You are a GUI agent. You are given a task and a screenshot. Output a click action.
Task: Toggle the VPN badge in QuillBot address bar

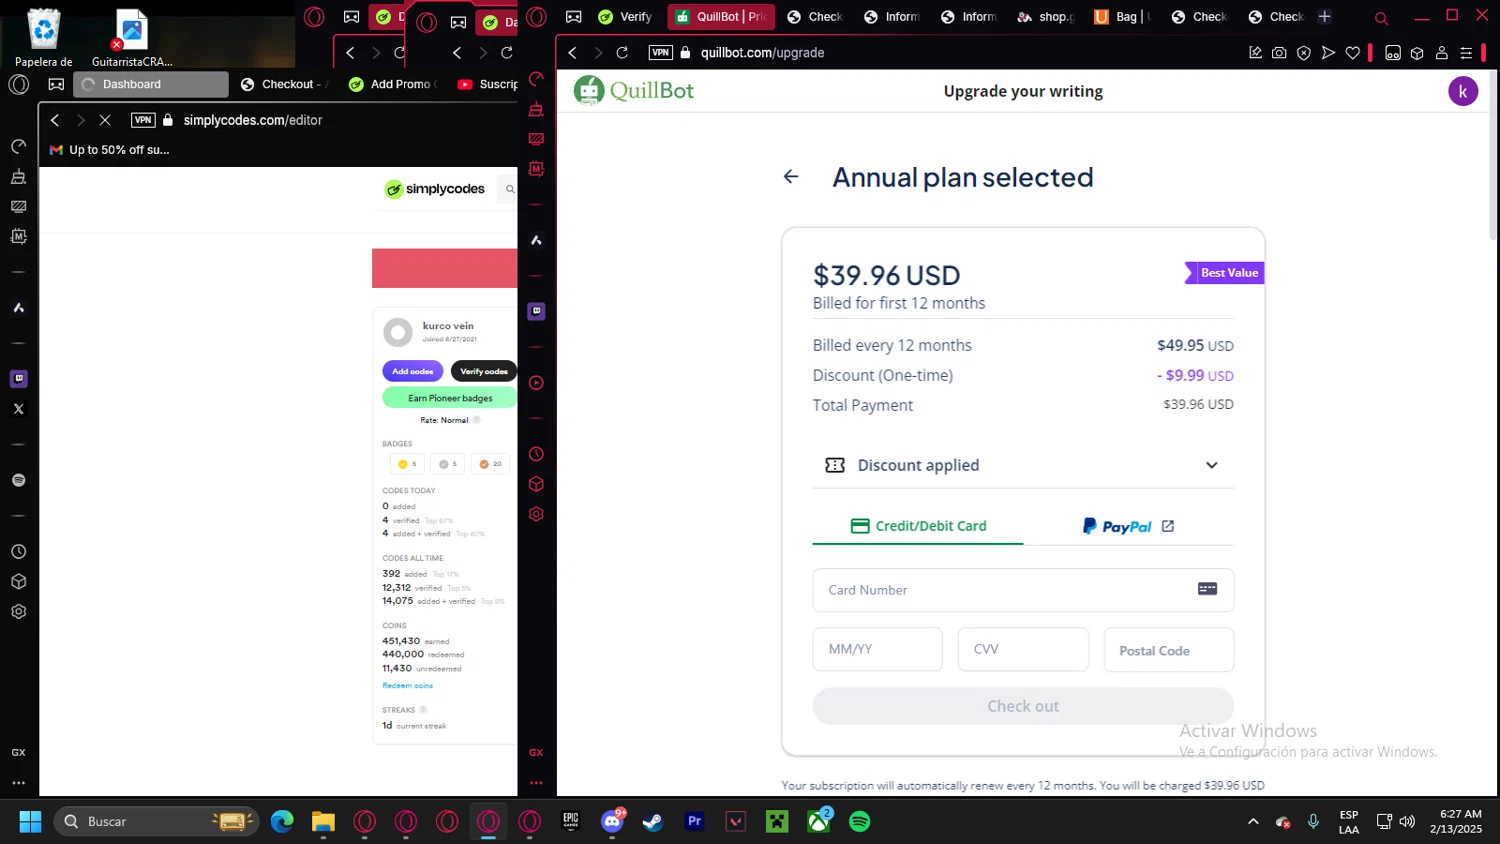tap(660, 53)
